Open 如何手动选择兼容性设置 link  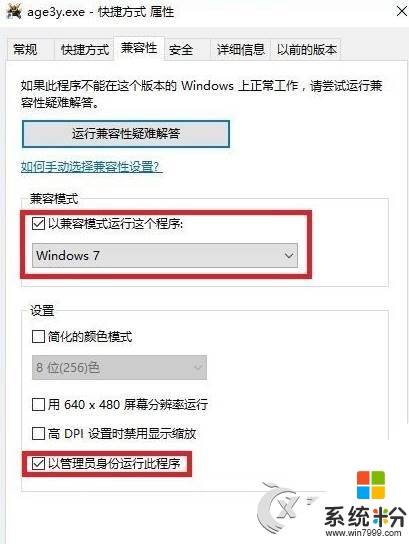pyautogui.click(x=92, y=167)
